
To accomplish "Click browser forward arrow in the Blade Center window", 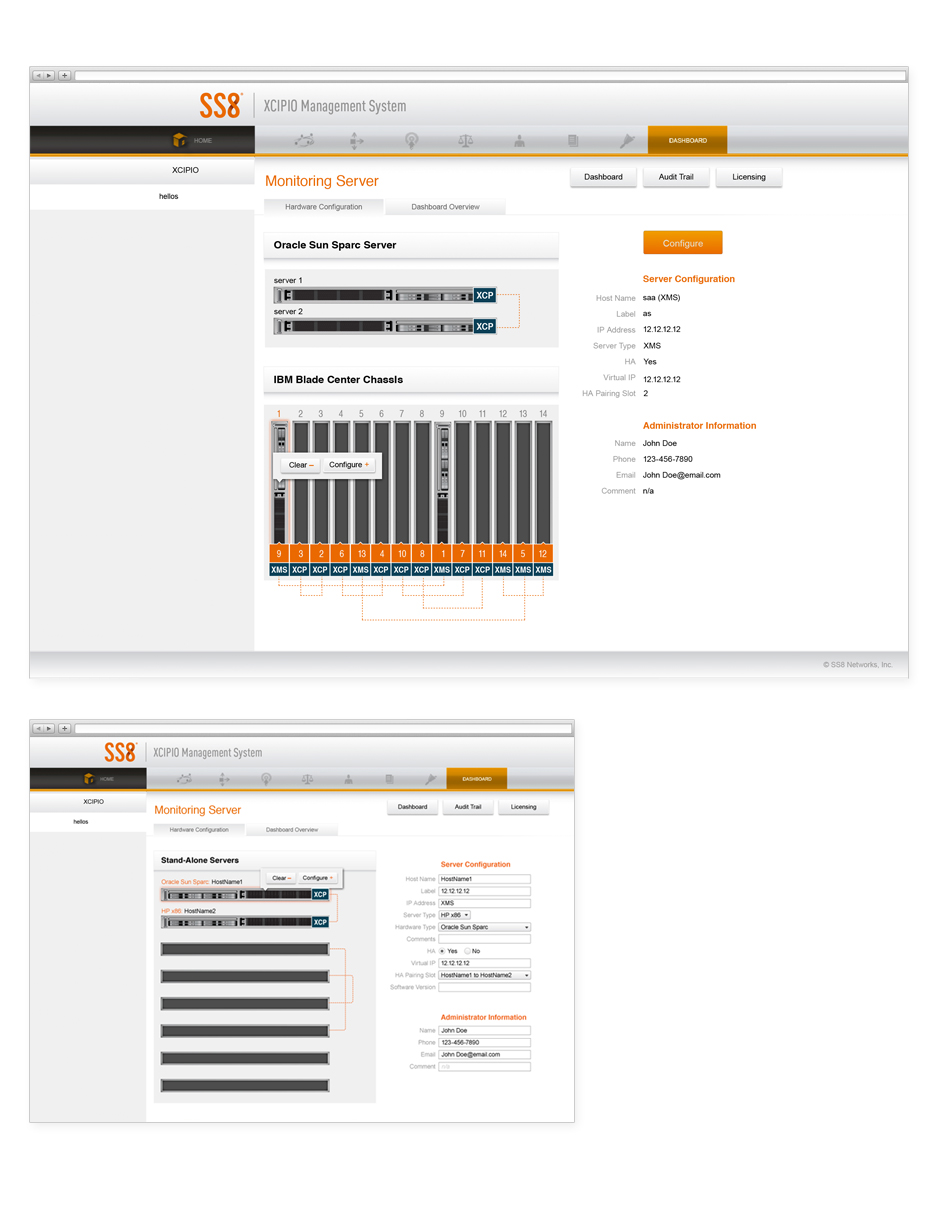I will (x=49, y=75).
